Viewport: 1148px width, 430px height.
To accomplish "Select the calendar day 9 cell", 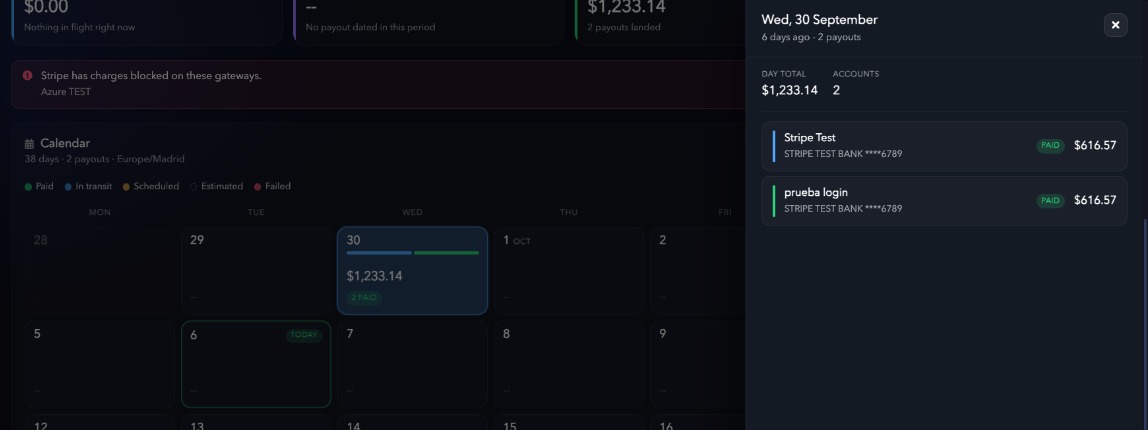I will click(x=698, y=364).
